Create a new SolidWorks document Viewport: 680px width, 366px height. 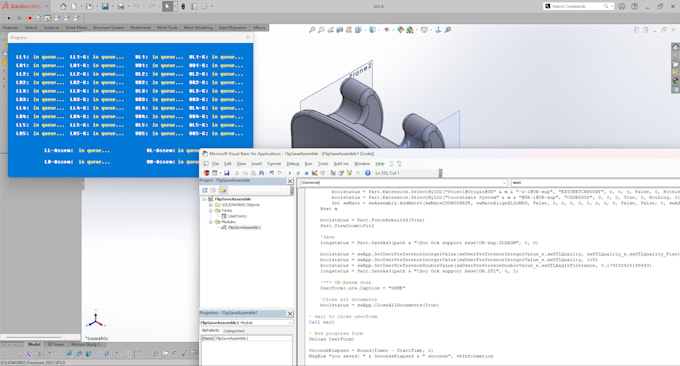[74, 7]
